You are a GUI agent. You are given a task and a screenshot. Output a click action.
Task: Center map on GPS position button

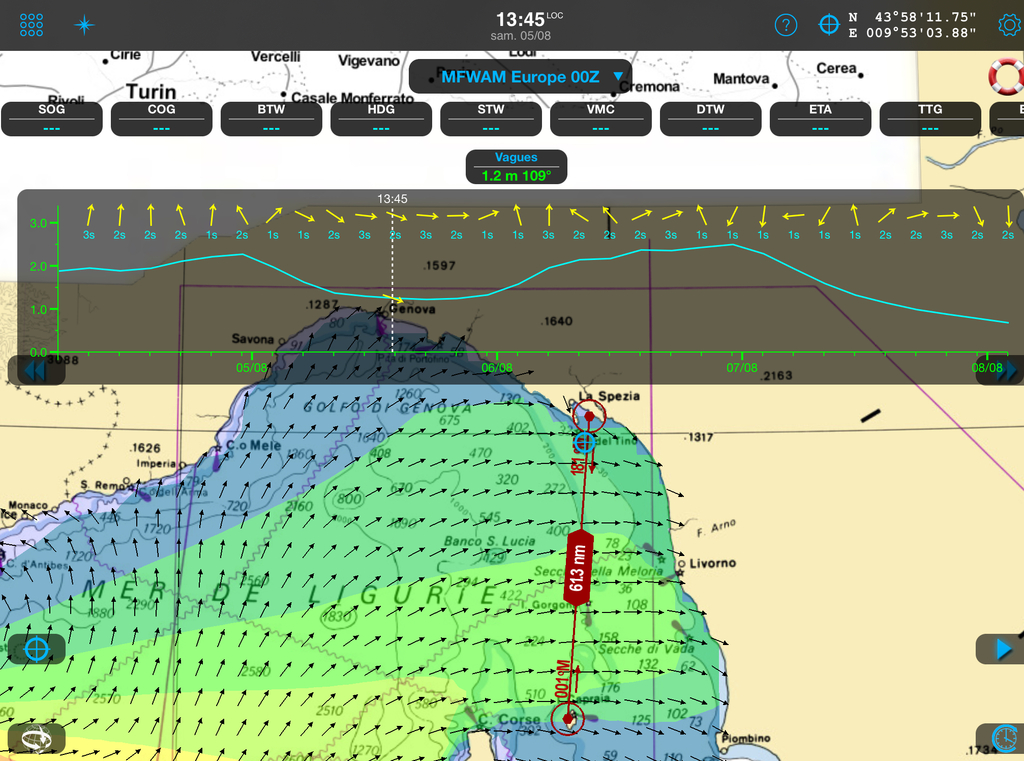tap(36, 649)
